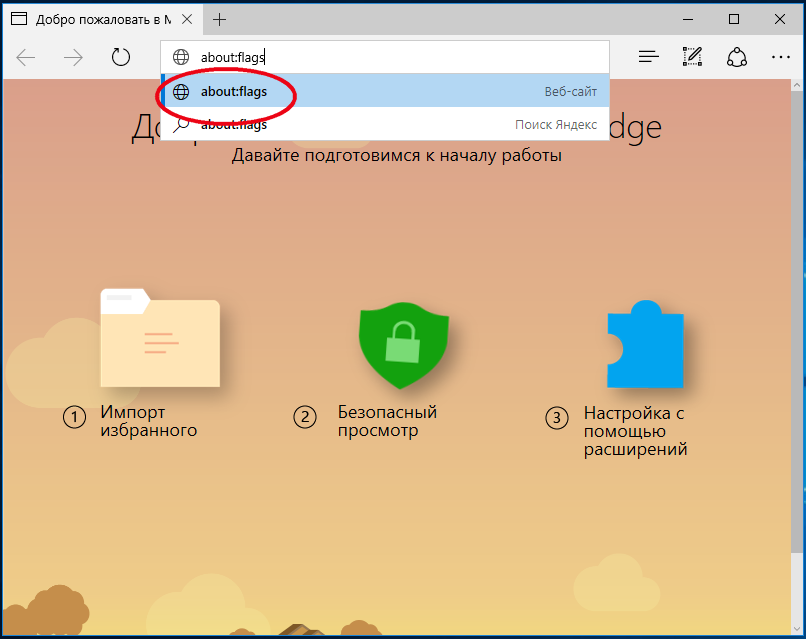Select the 'Добро пожаловать в M' tab
806x639 pixels.
pos(102,20)
